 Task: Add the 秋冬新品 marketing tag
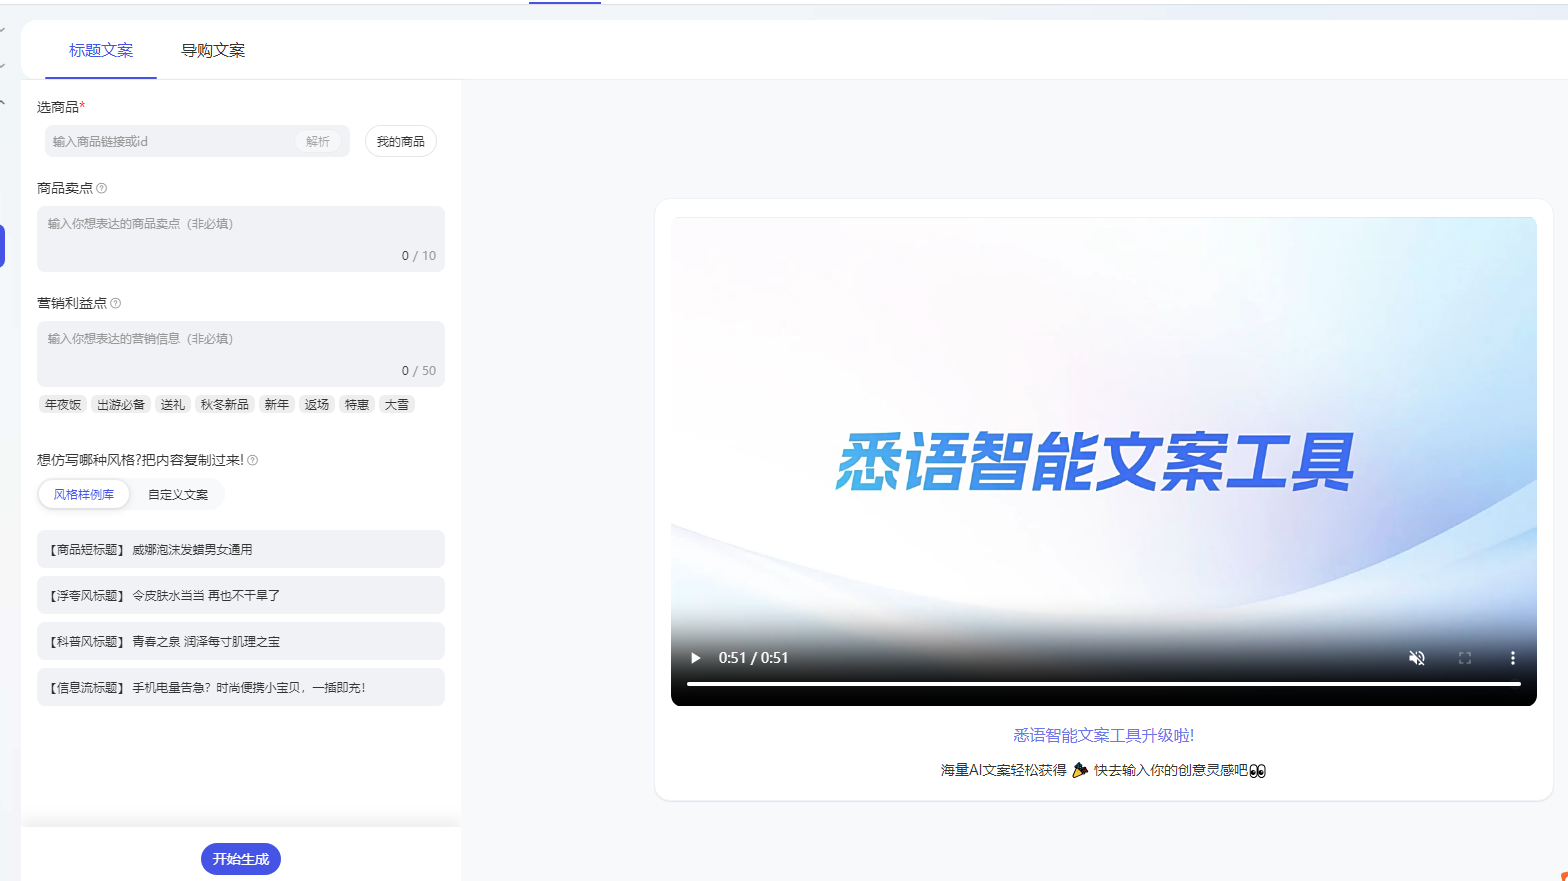[224, 404]
